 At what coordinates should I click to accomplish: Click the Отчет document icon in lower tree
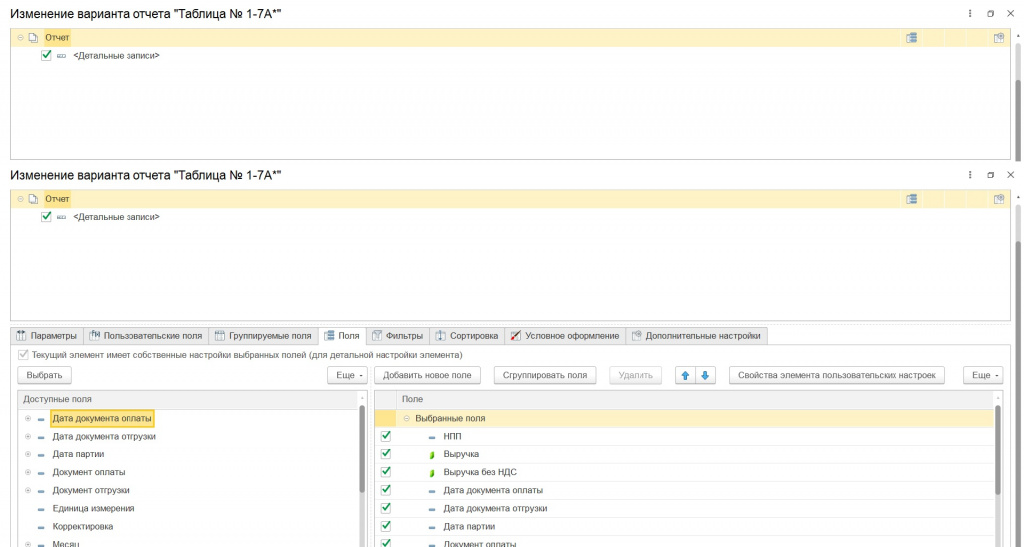point(33,199)
